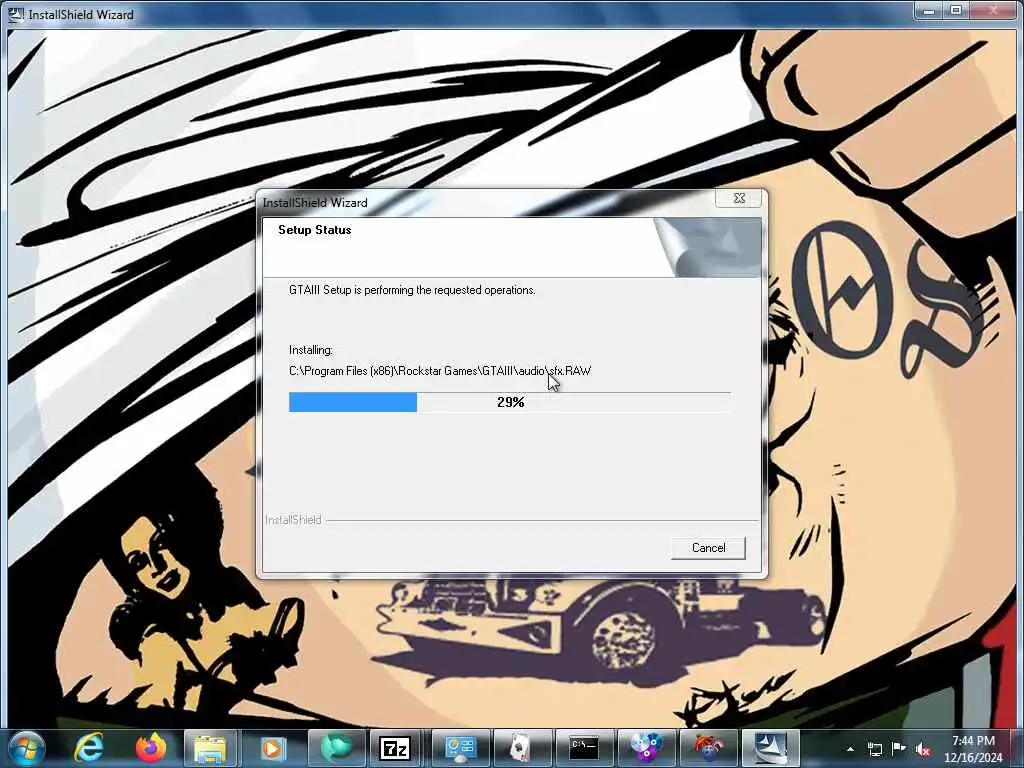Open 7-Zip from the taskbar

click(394, 748)
